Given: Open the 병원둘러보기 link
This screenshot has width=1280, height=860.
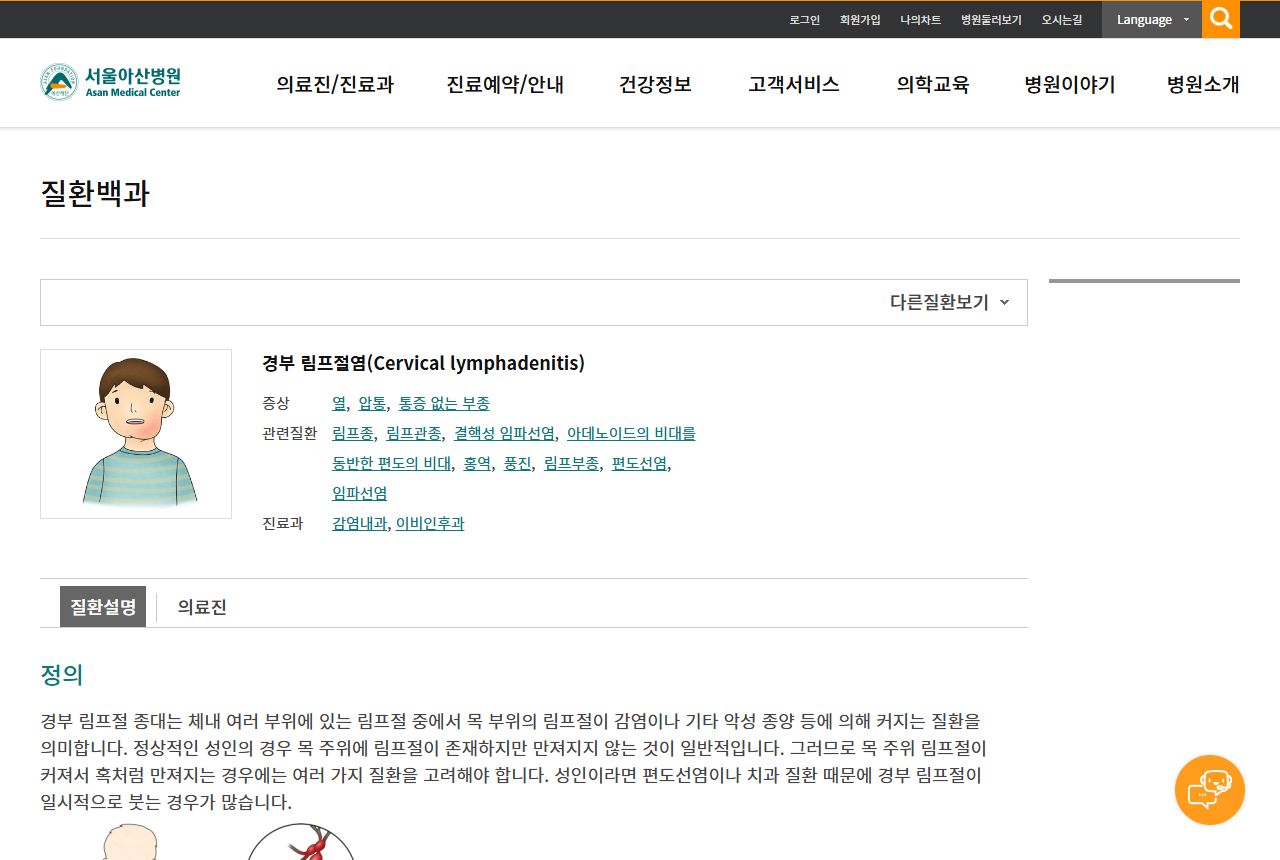Looking at the screenshot, I should coord(991,20).
